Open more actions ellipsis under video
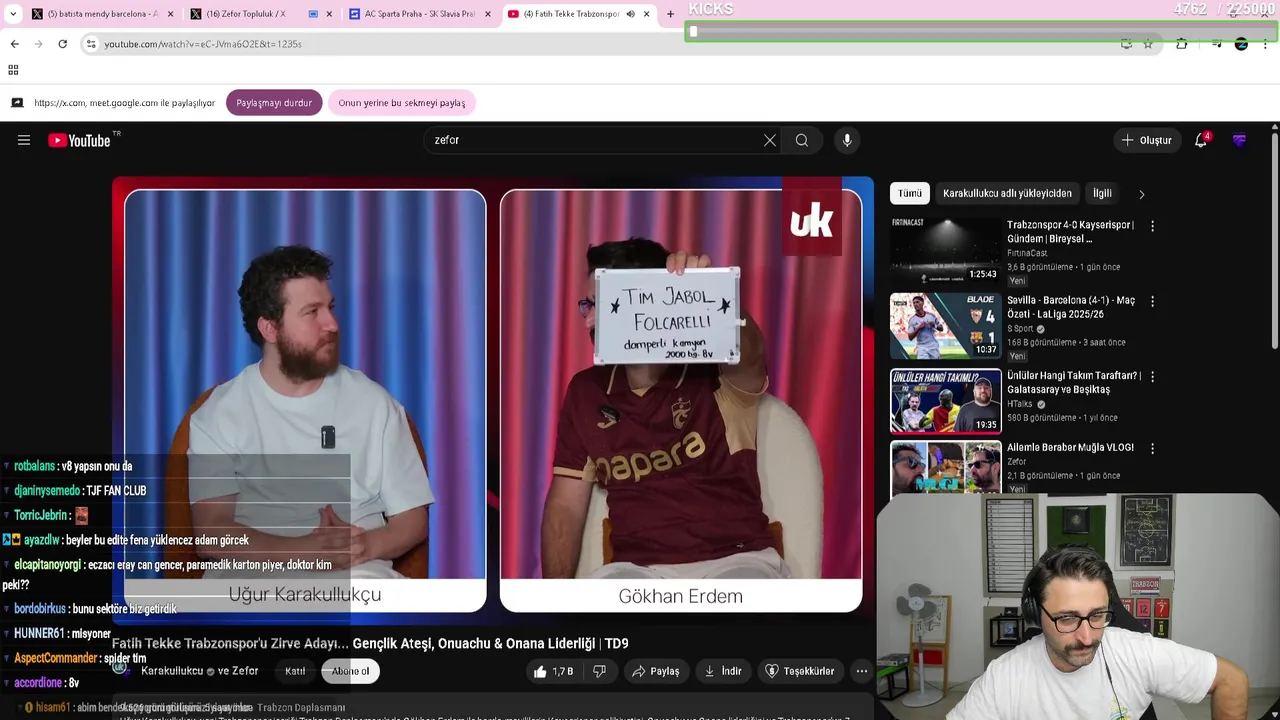 [862, 671]
